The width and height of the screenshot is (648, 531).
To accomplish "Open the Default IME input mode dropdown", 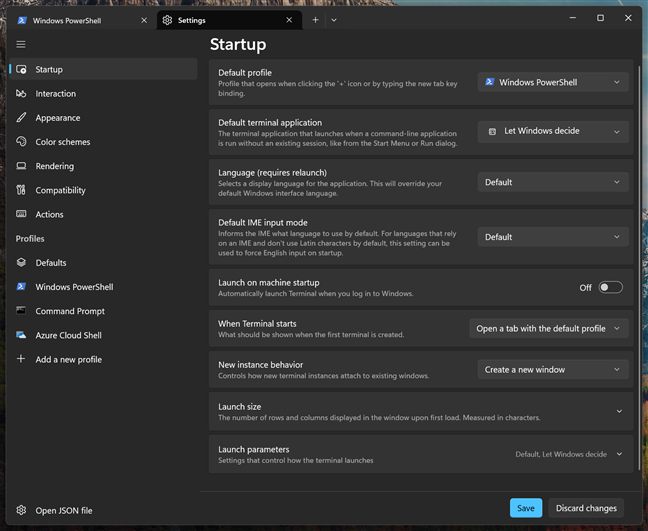I will click(553, 237).
